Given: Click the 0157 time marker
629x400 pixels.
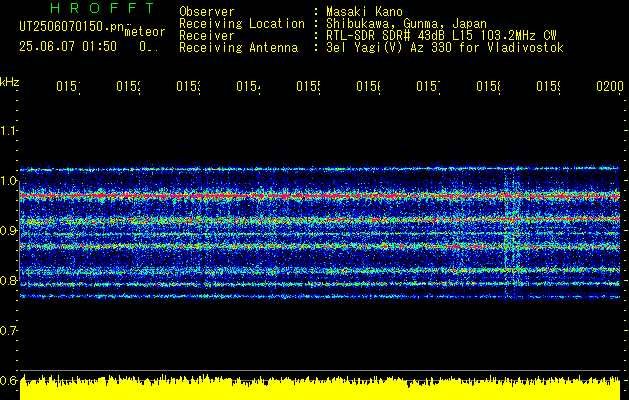Looking at the screenshot, I should [428, 87].
